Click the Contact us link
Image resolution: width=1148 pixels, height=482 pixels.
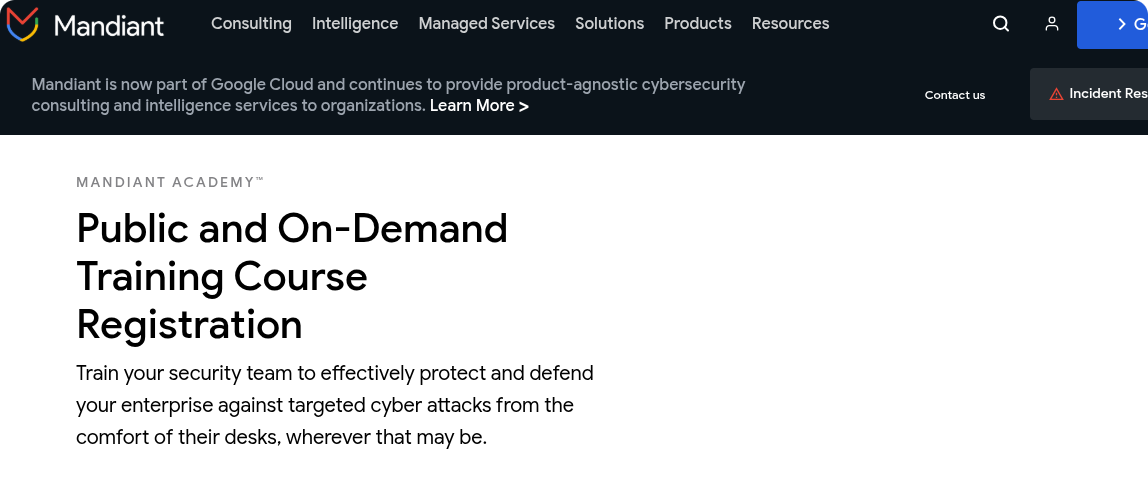(955, 95)
